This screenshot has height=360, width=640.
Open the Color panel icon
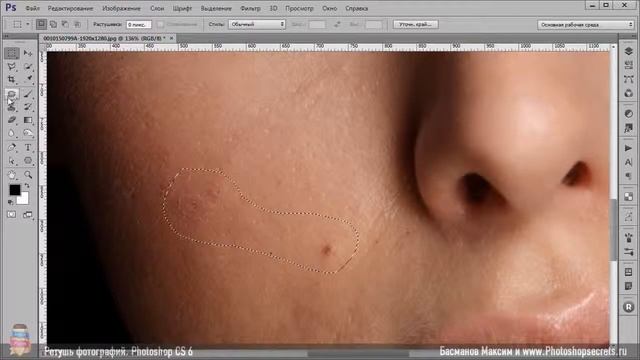pos(628,93)
